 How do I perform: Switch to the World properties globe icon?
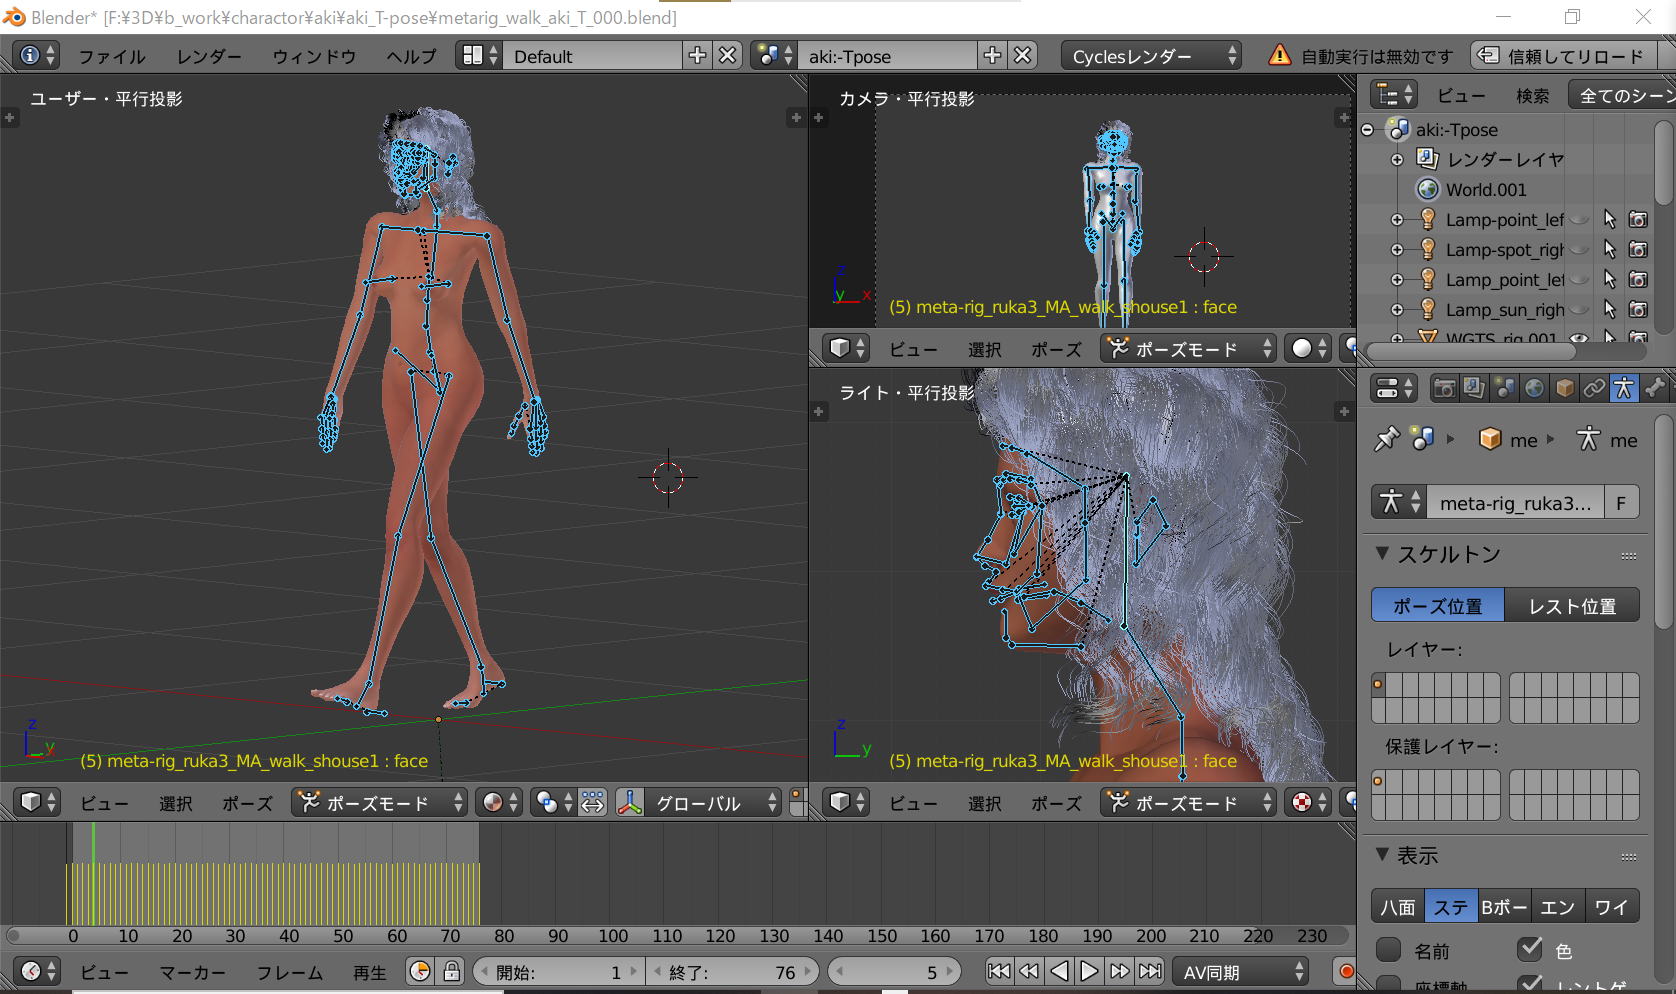click(x=1534, y=388)
